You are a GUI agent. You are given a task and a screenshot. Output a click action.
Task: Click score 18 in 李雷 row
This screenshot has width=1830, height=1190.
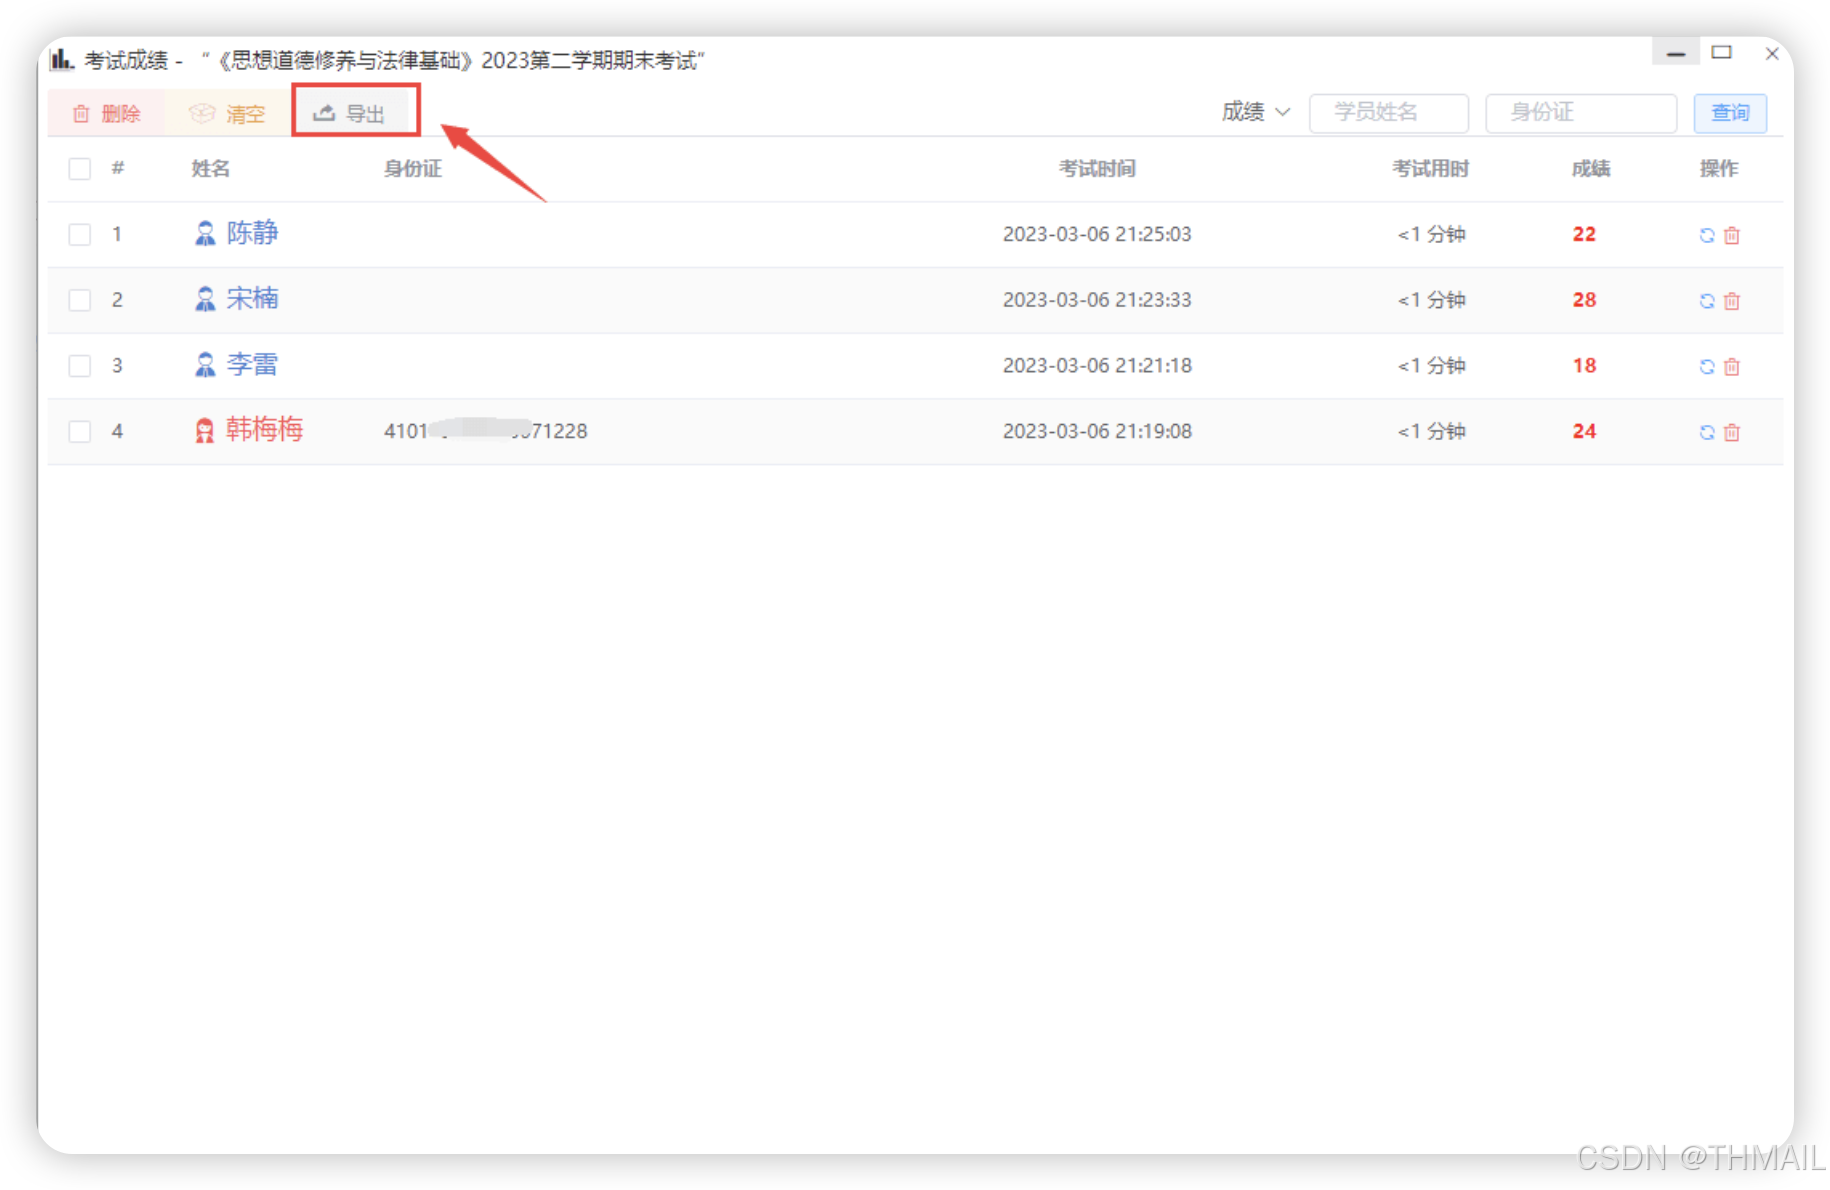tap(1584, 366)
